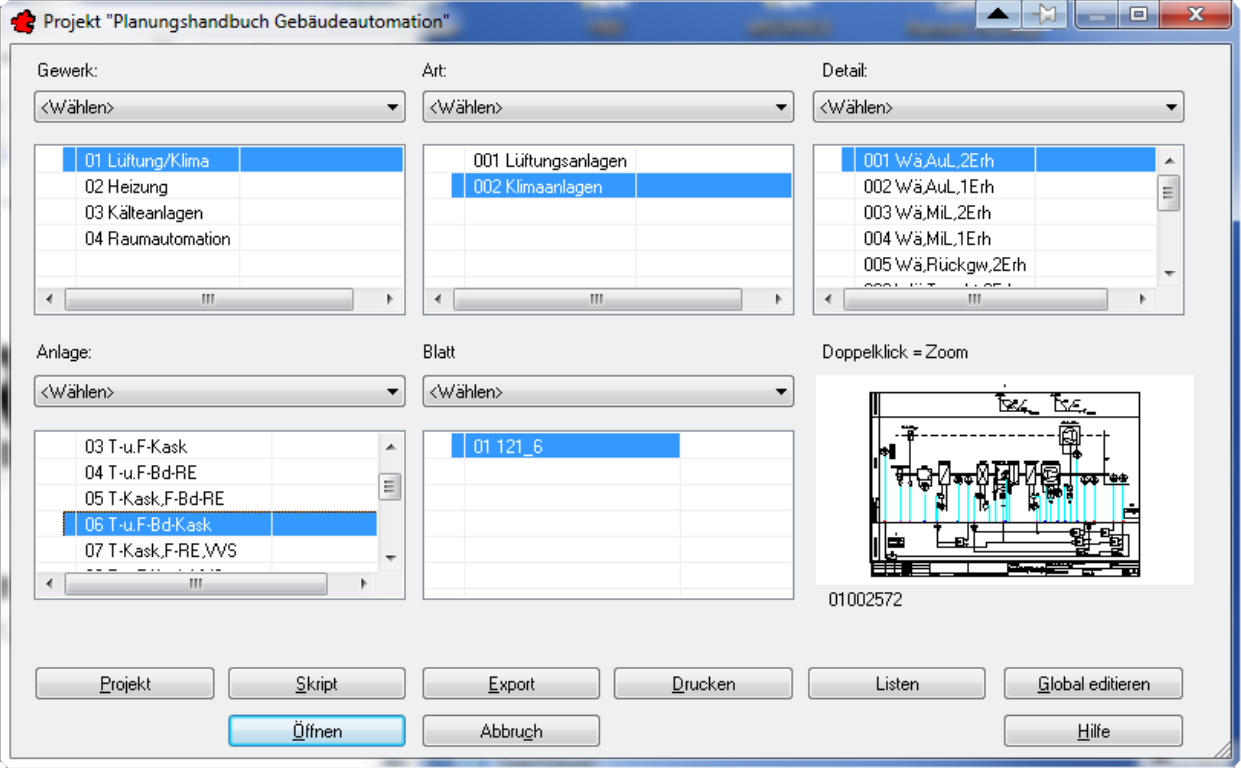Click Detail list horizontal scroll-right arrow
This screenshot has height=768, width=1241.
click(x=1145, y=298)
